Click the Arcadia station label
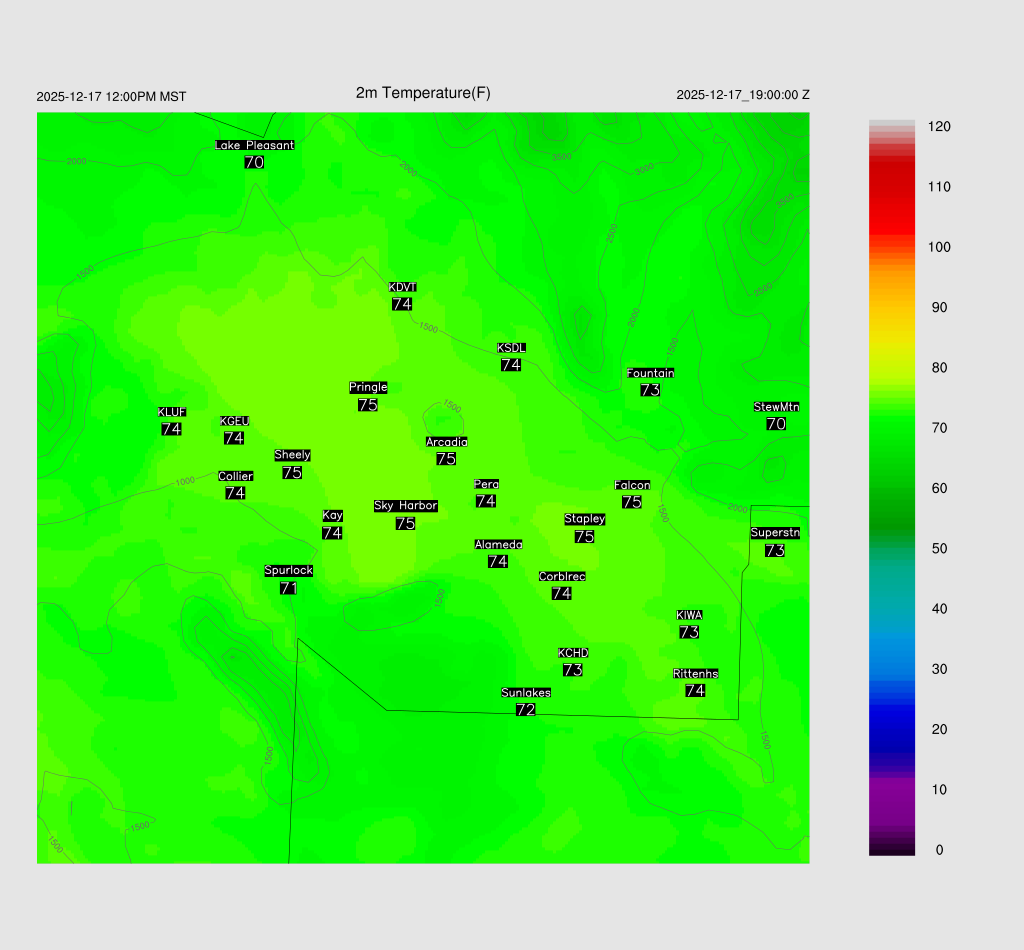This screenshot has width=1024, height=950. tap(446, 442)
